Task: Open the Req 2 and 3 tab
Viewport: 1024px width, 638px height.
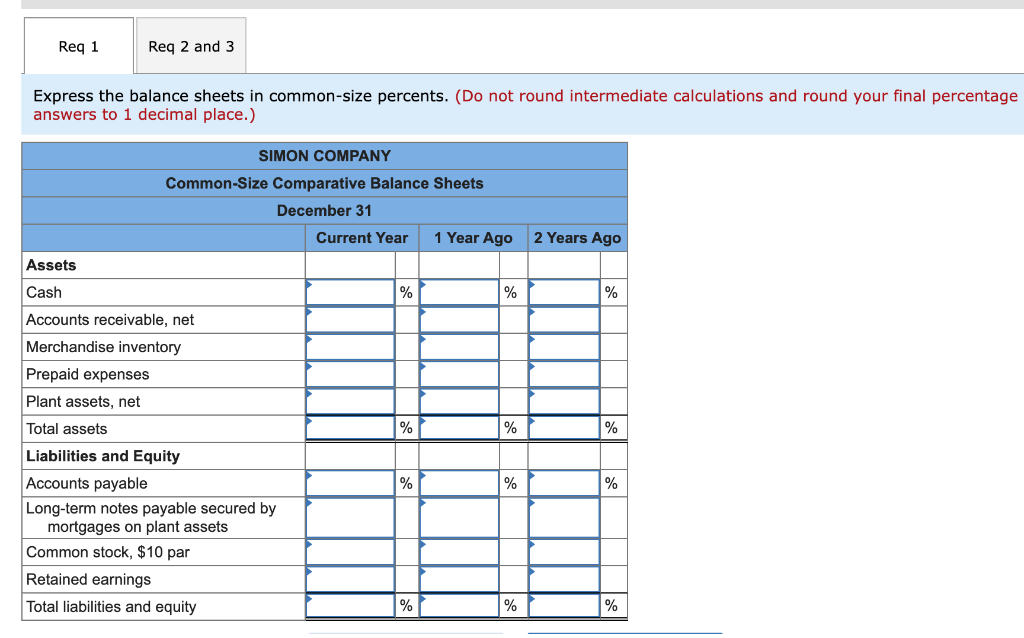Action: click(191, 46)
